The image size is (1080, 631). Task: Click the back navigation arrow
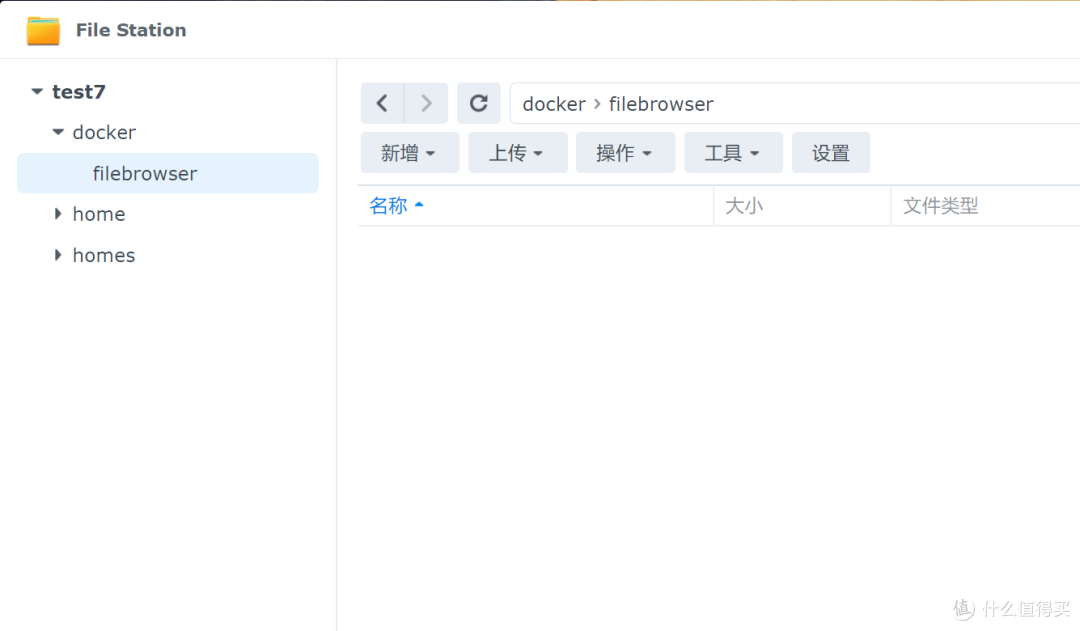pyautogui.click(x=382, y=103)
